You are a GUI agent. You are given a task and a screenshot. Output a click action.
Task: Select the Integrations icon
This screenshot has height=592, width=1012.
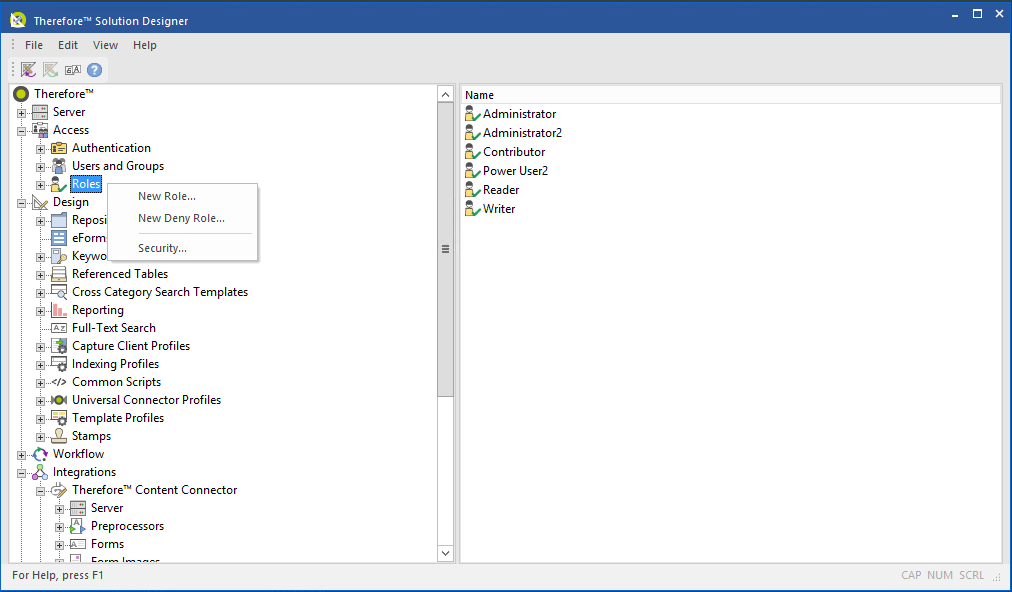[x=40, y=471]
